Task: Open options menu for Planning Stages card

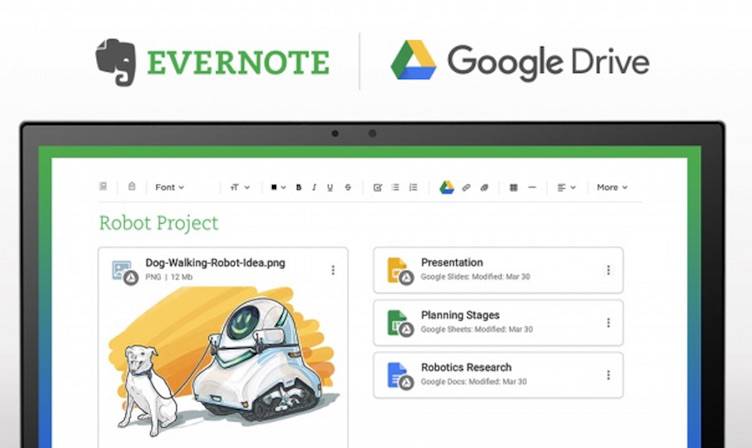Action: (608, 322)
